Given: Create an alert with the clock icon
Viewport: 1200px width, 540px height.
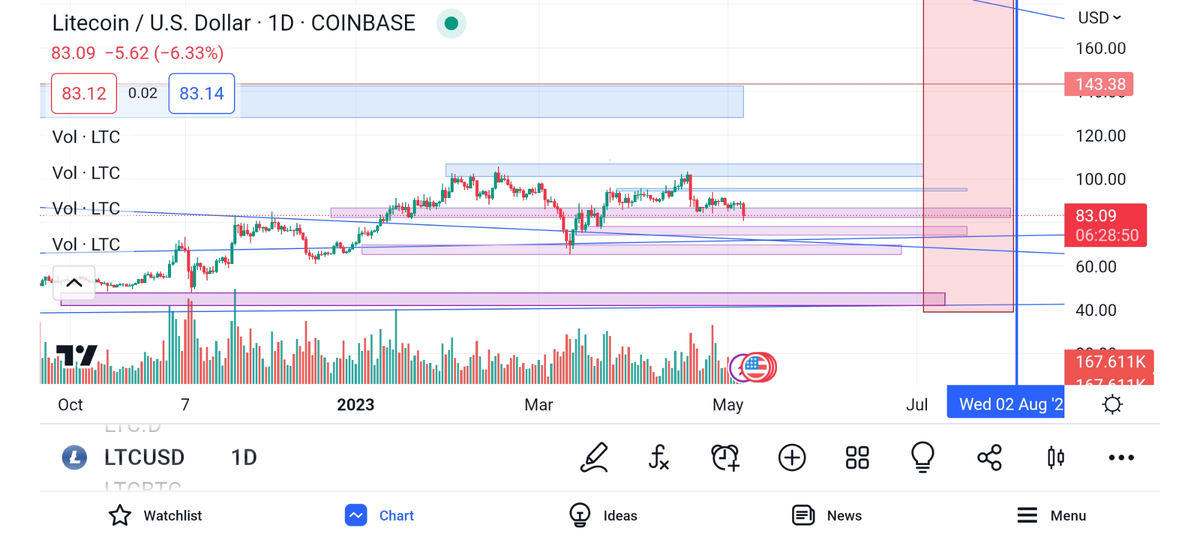Looking at the screenshot, I should [725, 458].
